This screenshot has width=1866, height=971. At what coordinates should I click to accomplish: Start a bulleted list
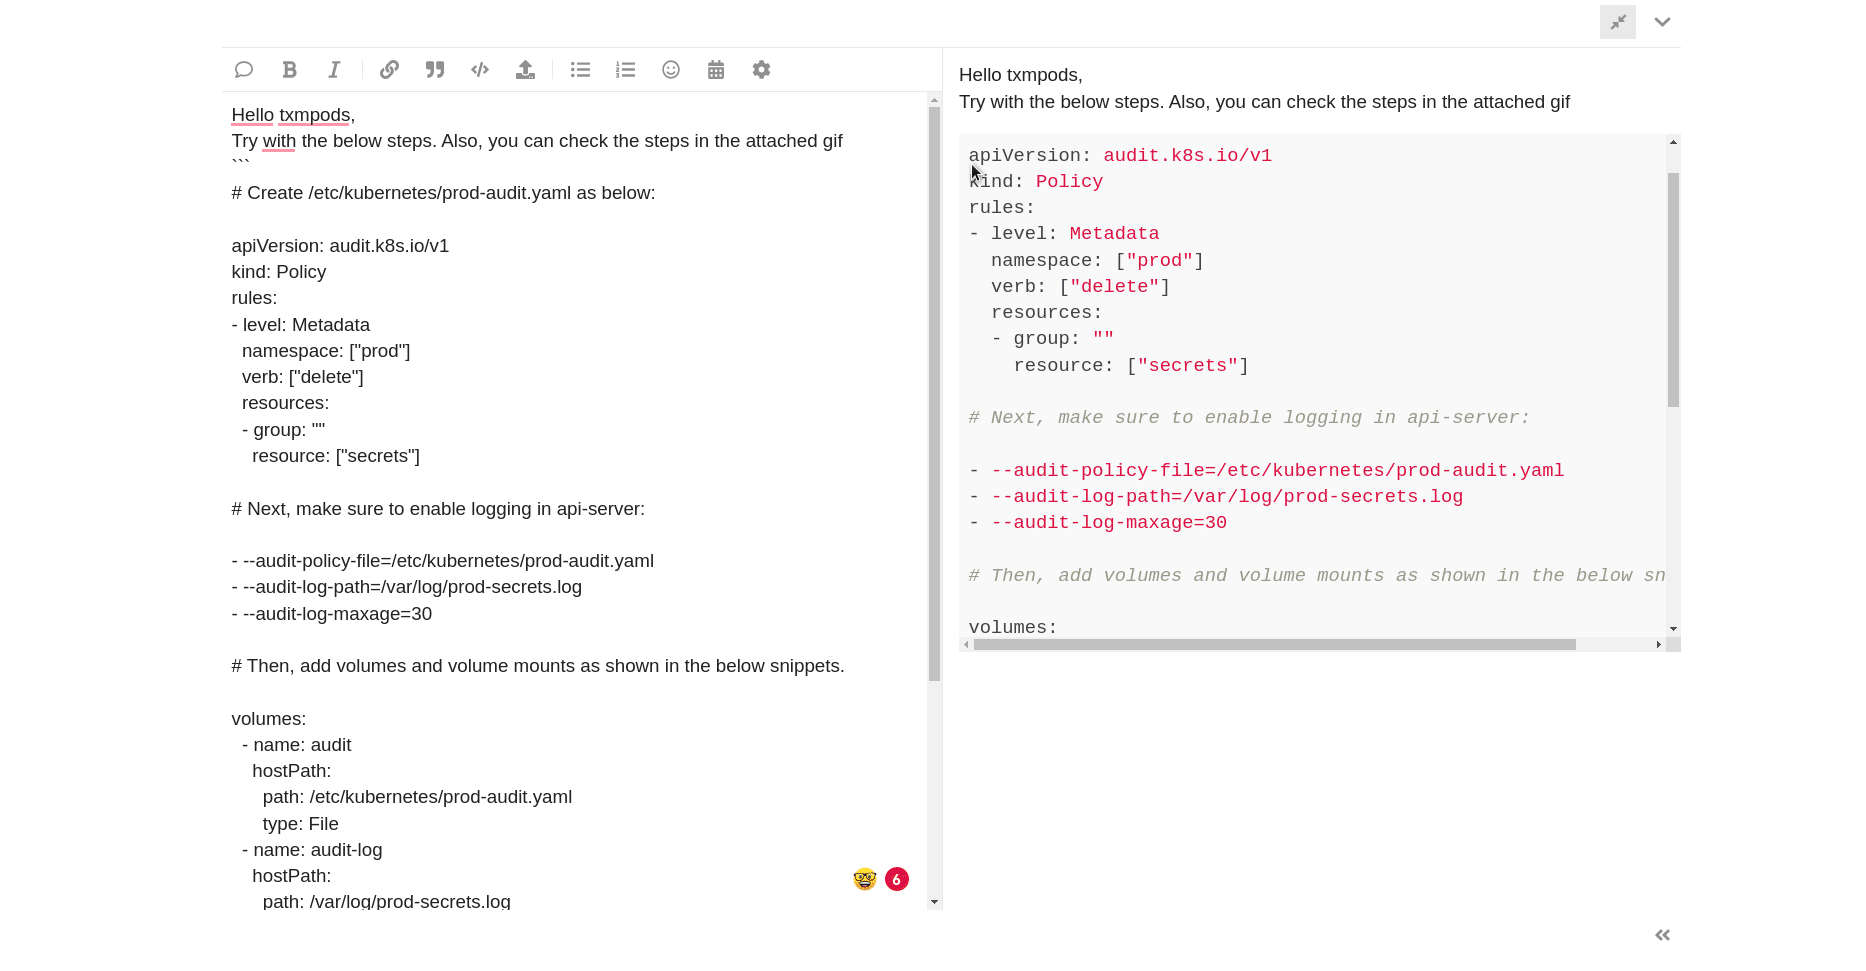point(580,70)
